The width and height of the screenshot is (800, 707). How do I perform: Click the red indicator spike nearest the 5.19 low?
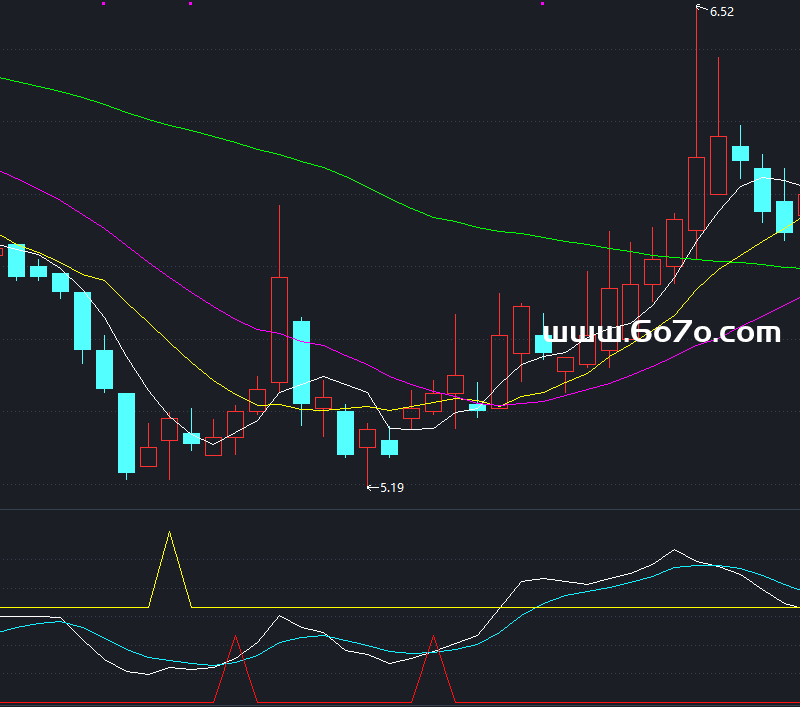pyautogui.click(x=434, y=669)
